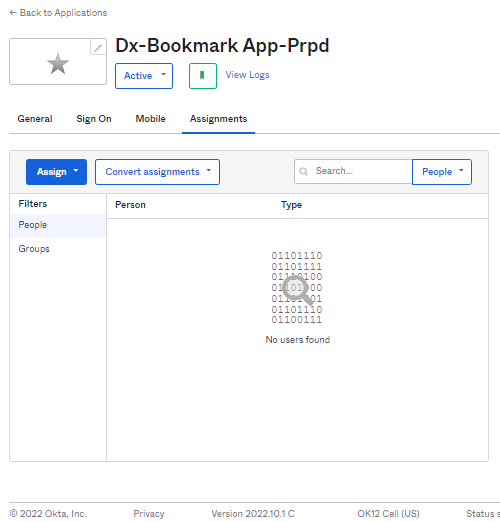Screen dimensions: 500x522
Task: Filter assignments by Groups
Action: [34, 249]
